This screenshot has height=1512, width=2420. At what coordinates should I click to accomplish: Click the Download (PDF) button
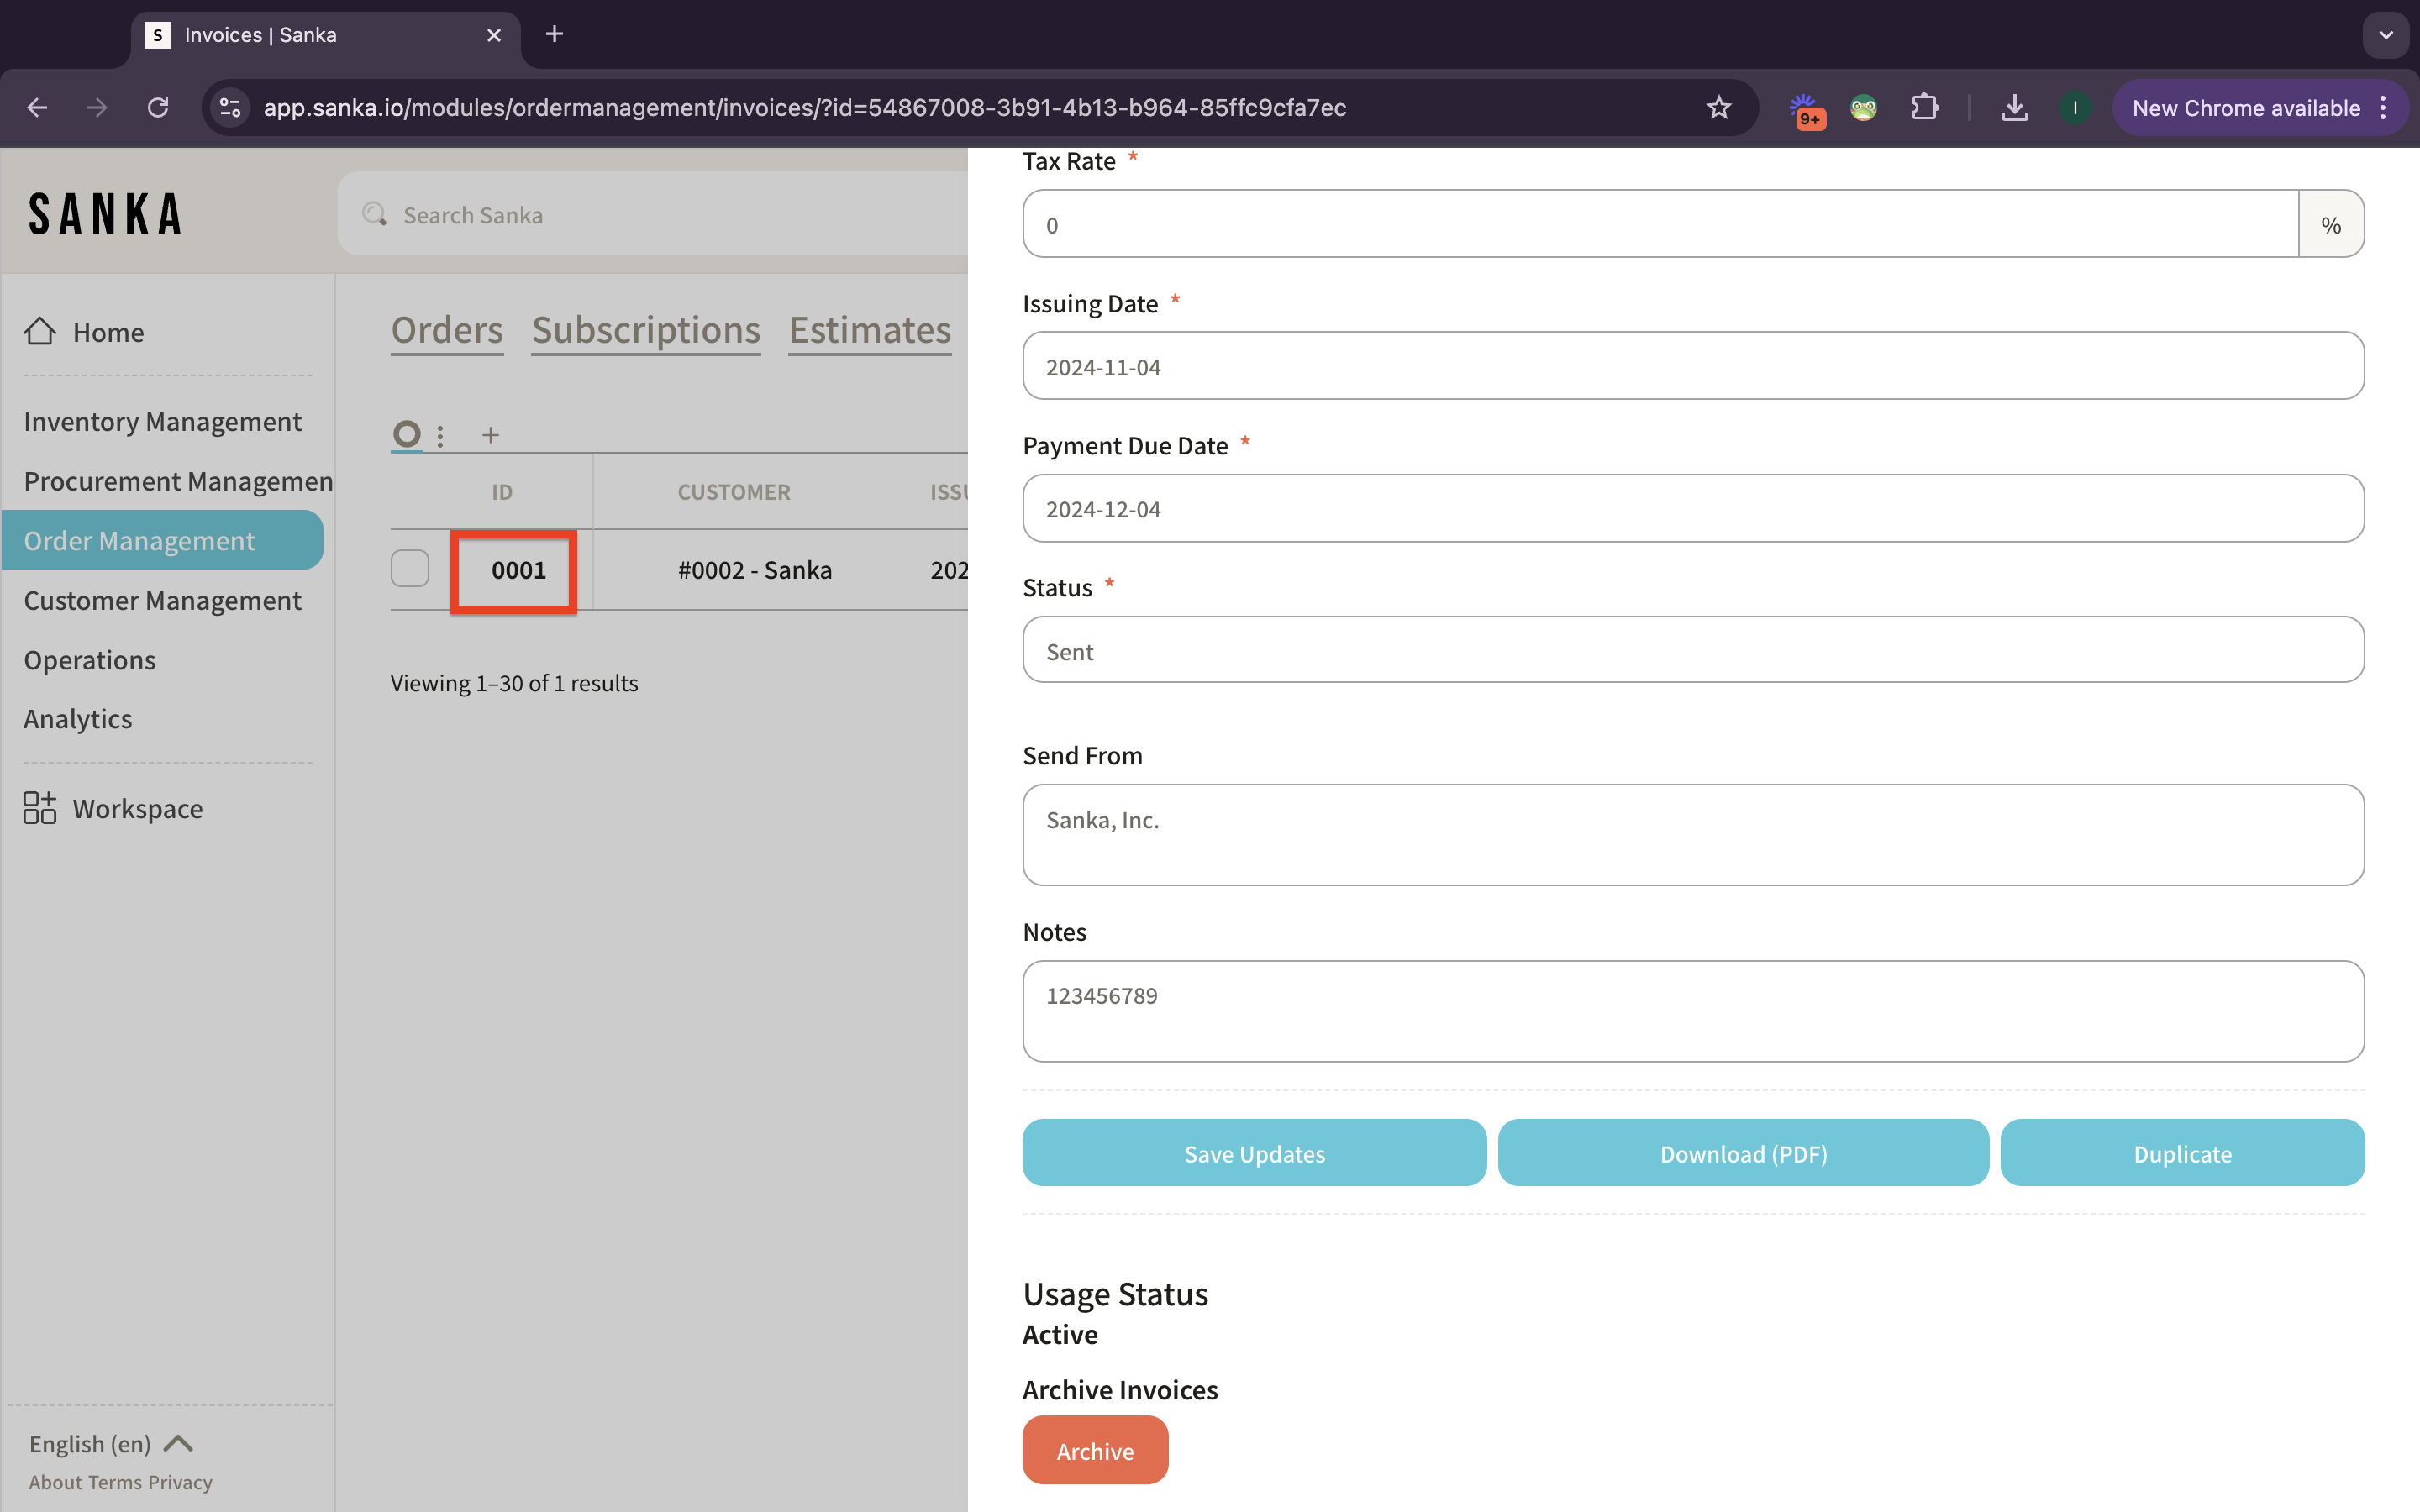click(1743, 1153)
